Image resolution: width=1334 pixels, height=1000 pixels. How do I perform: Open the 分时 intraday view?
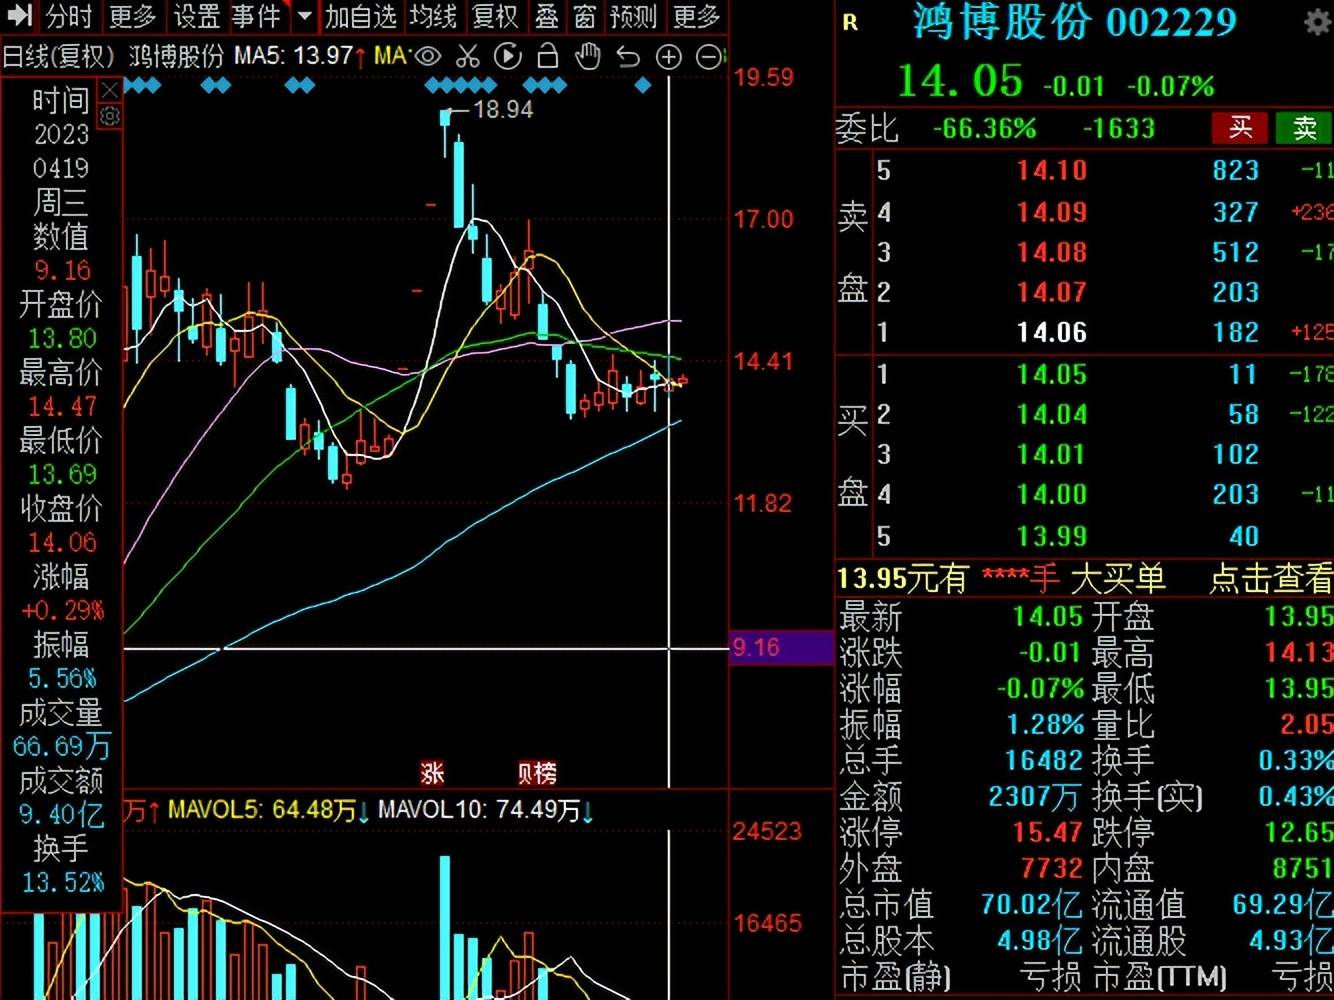(x=69, y=16)
